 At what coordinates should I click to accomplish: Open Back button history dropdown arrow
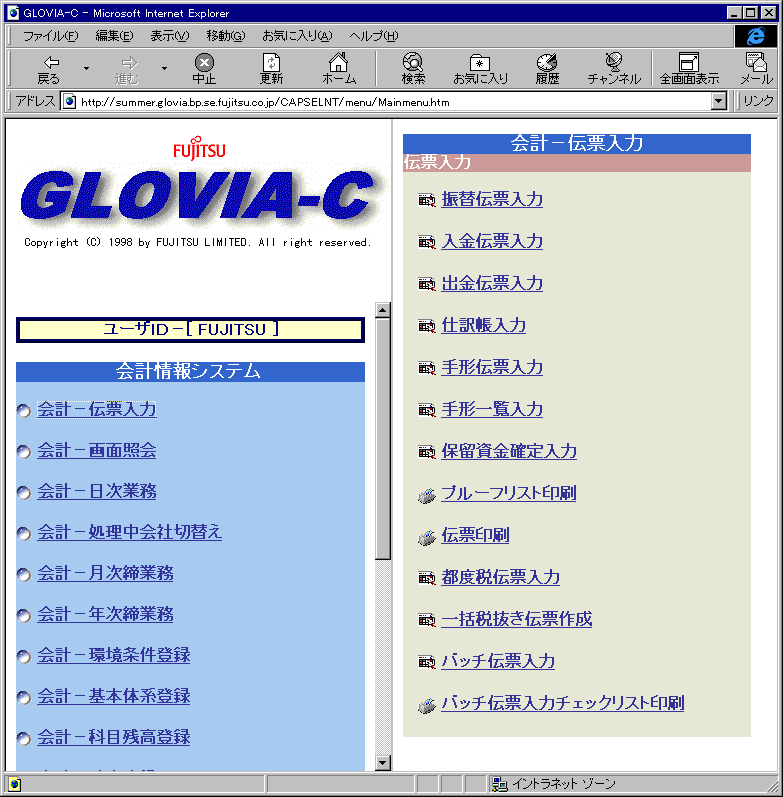point(86,69)
